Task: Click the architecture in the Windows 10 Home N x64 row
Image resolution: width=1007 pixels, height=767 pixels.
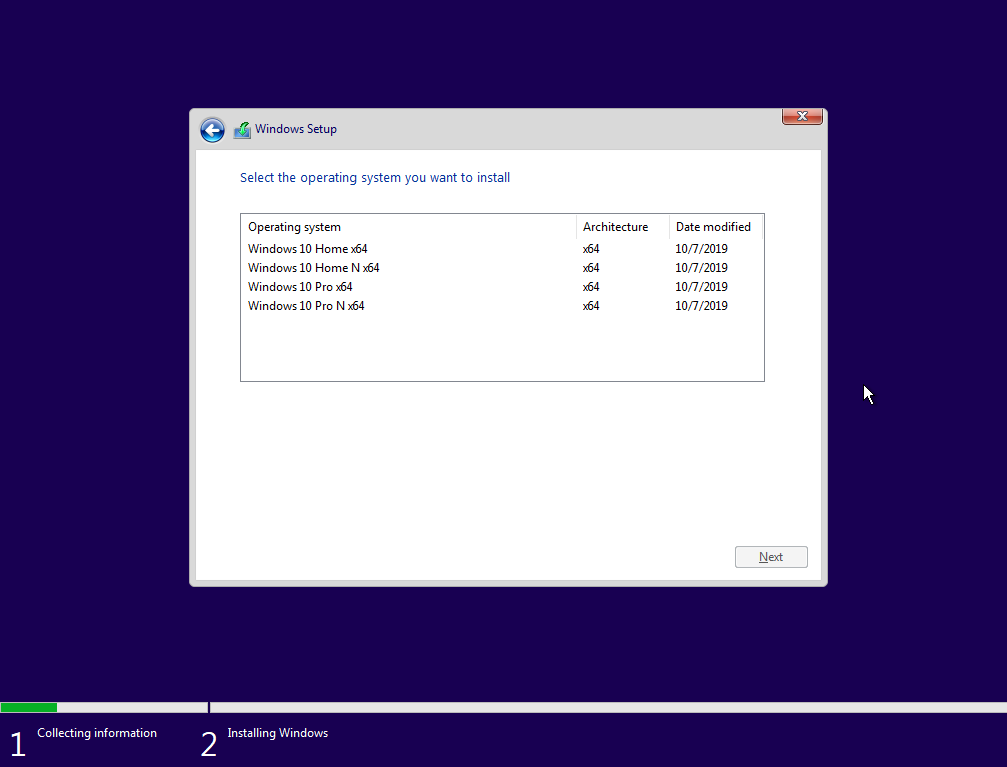Action: pyautogui.click(x=591, y=268)
